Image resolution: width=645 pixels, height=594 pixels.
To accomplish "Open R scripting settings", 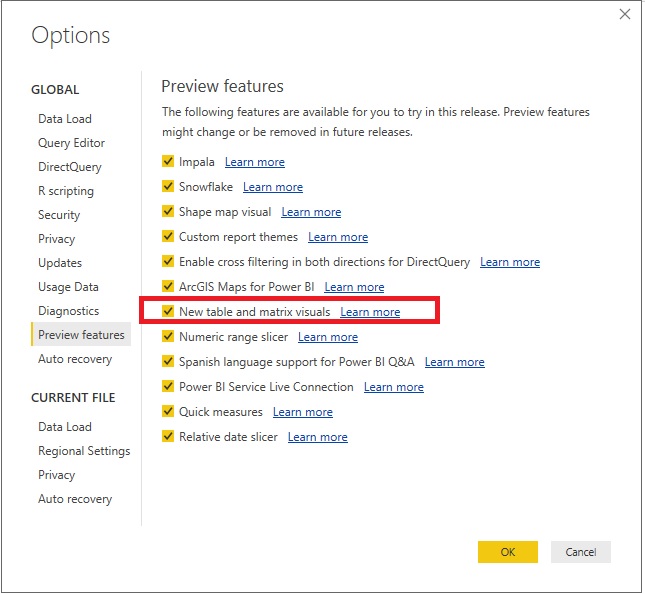I will click(x=66, y=191).
